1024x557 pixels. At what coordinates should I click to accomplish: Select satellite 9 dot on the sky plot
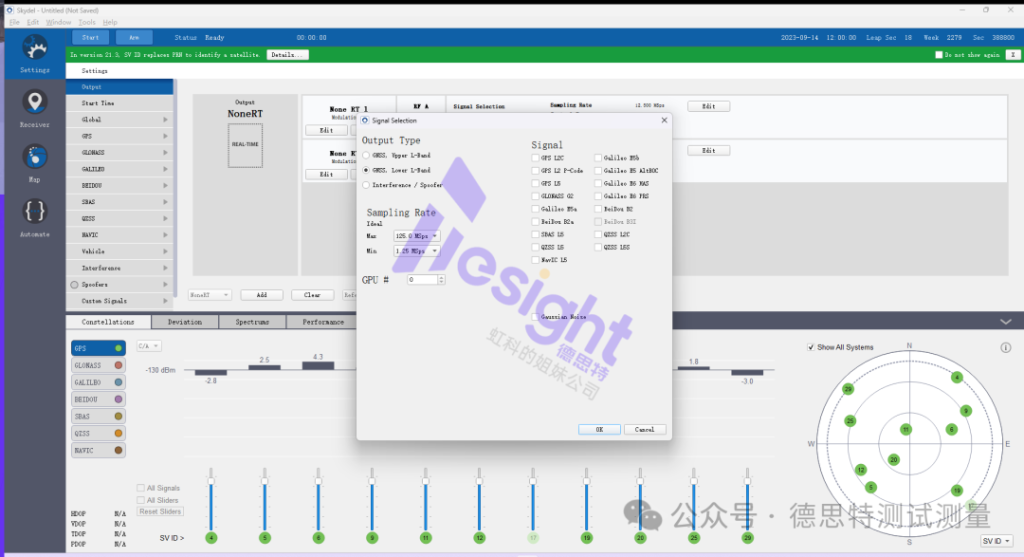coord(965,411)
